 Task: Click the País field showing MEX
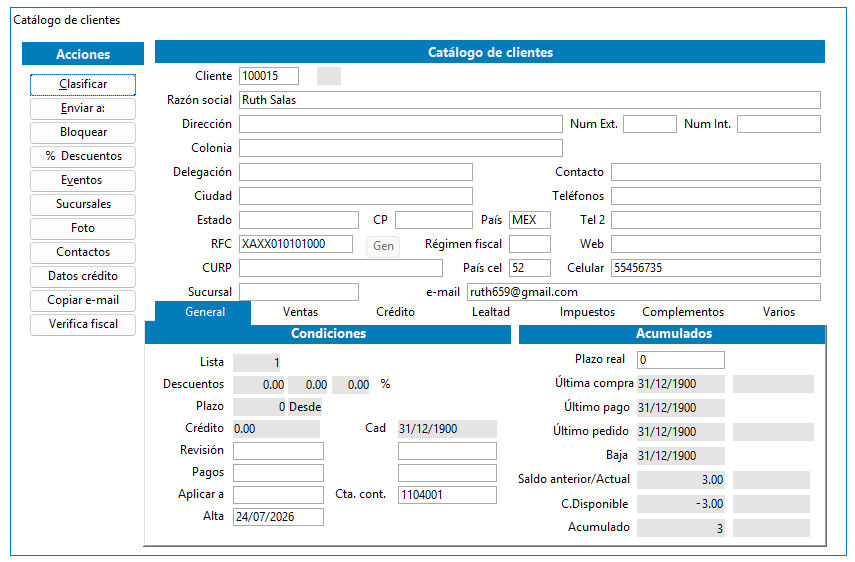point(529,220)
